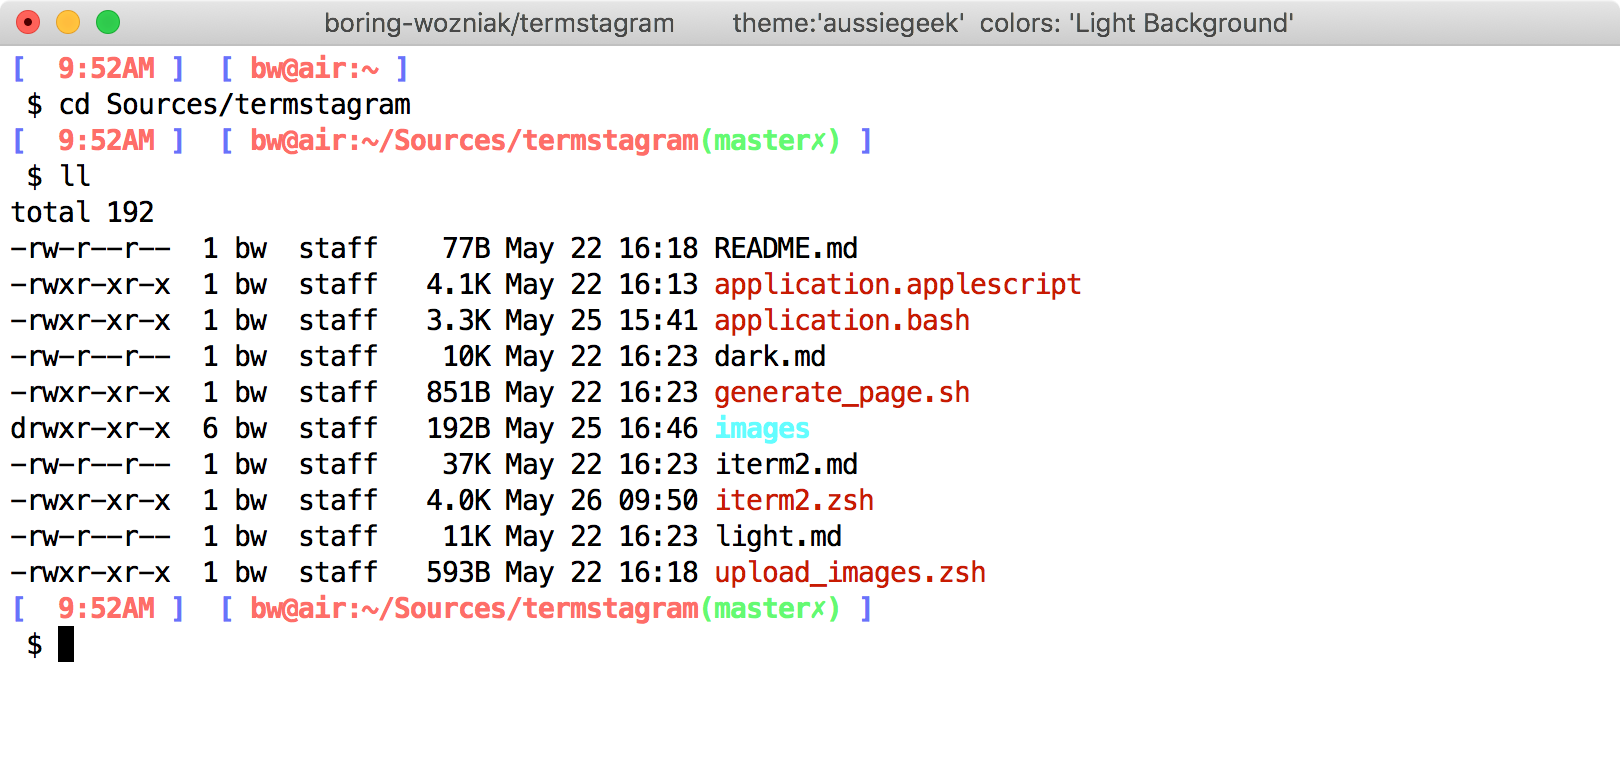Image resolution: width=1620 pixels, height=774 pixels.
Task: Click the light.md filename
Action: 778,536
